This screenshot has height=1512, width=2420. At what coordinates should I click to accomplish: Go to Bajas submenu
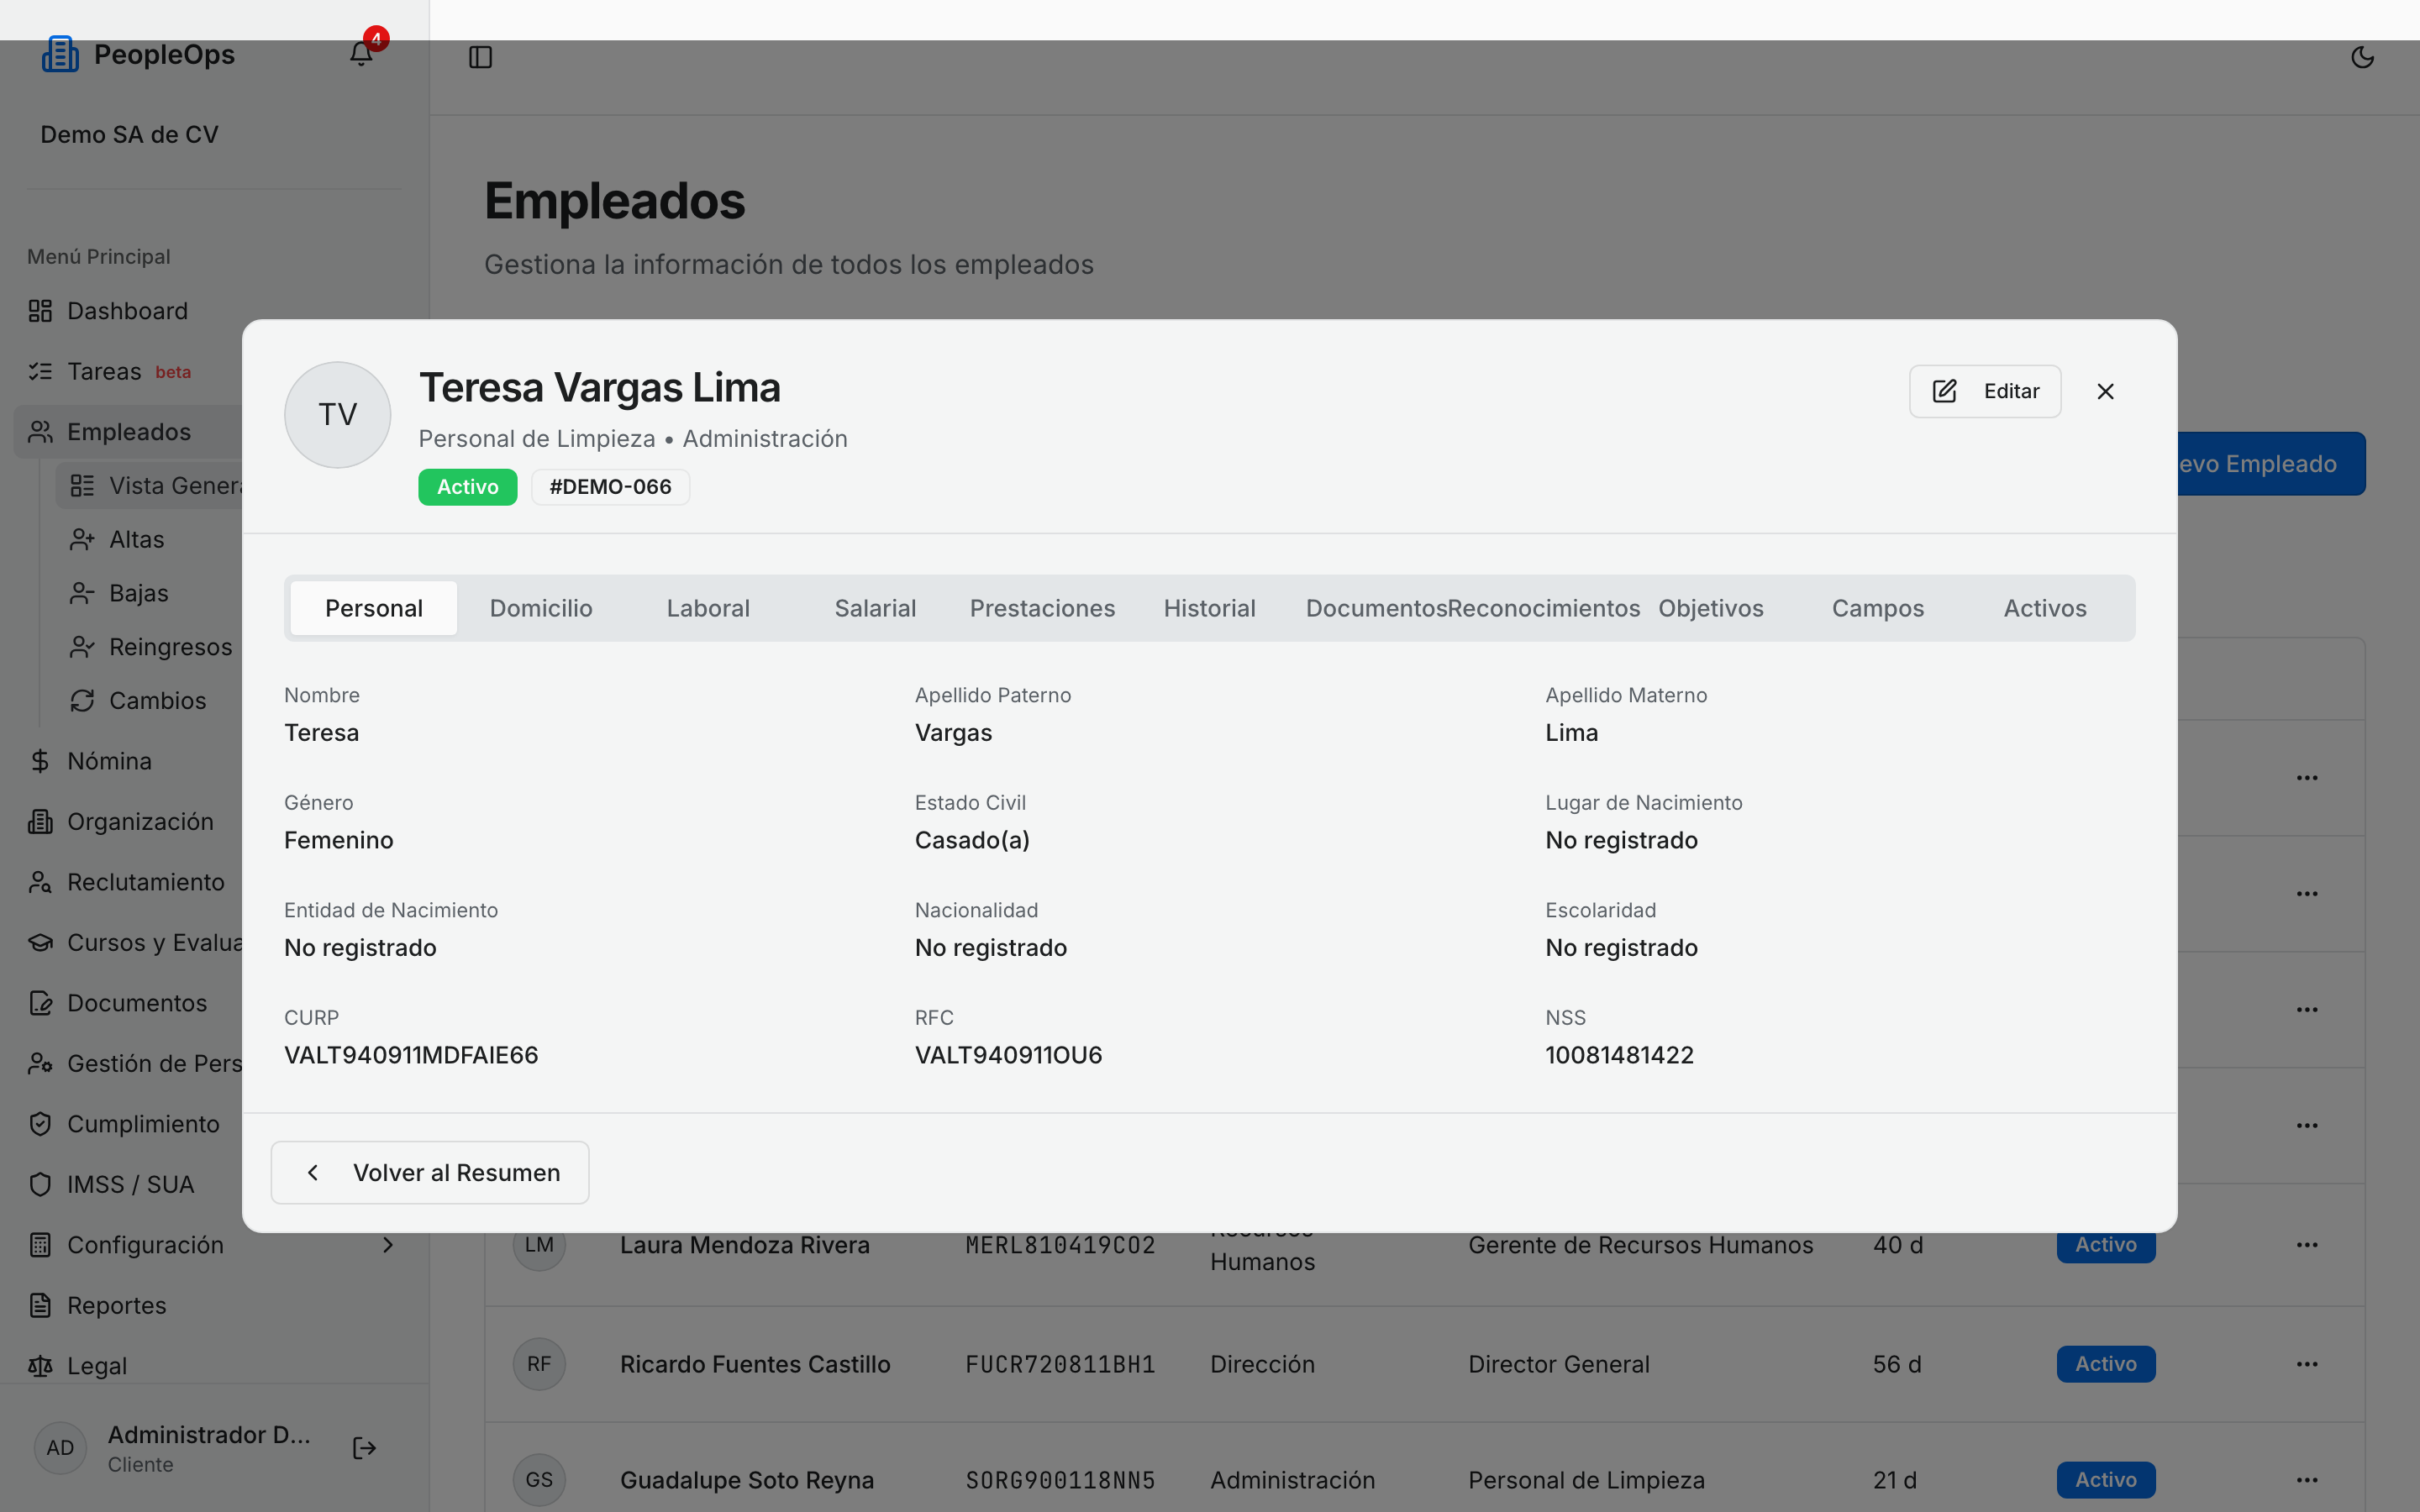point(139,593)
